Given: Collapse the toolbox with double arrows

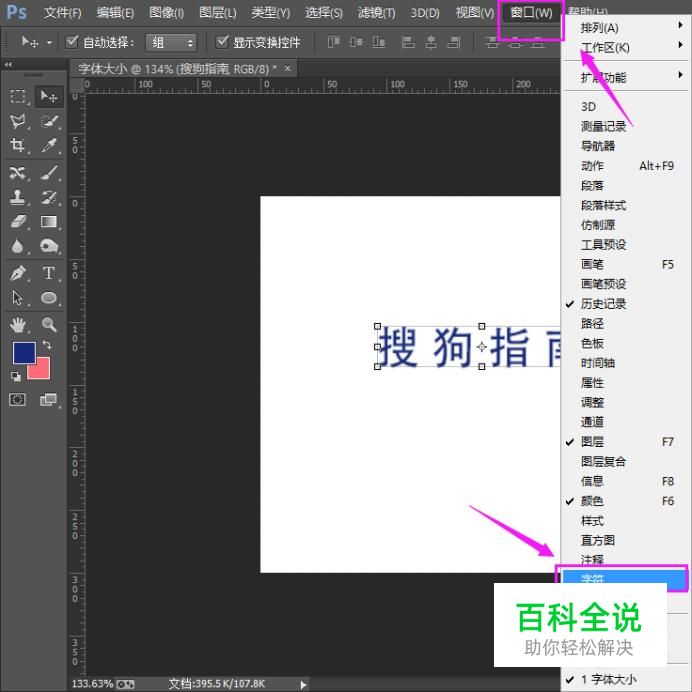Looking at the screenshot, I should 8,64.
